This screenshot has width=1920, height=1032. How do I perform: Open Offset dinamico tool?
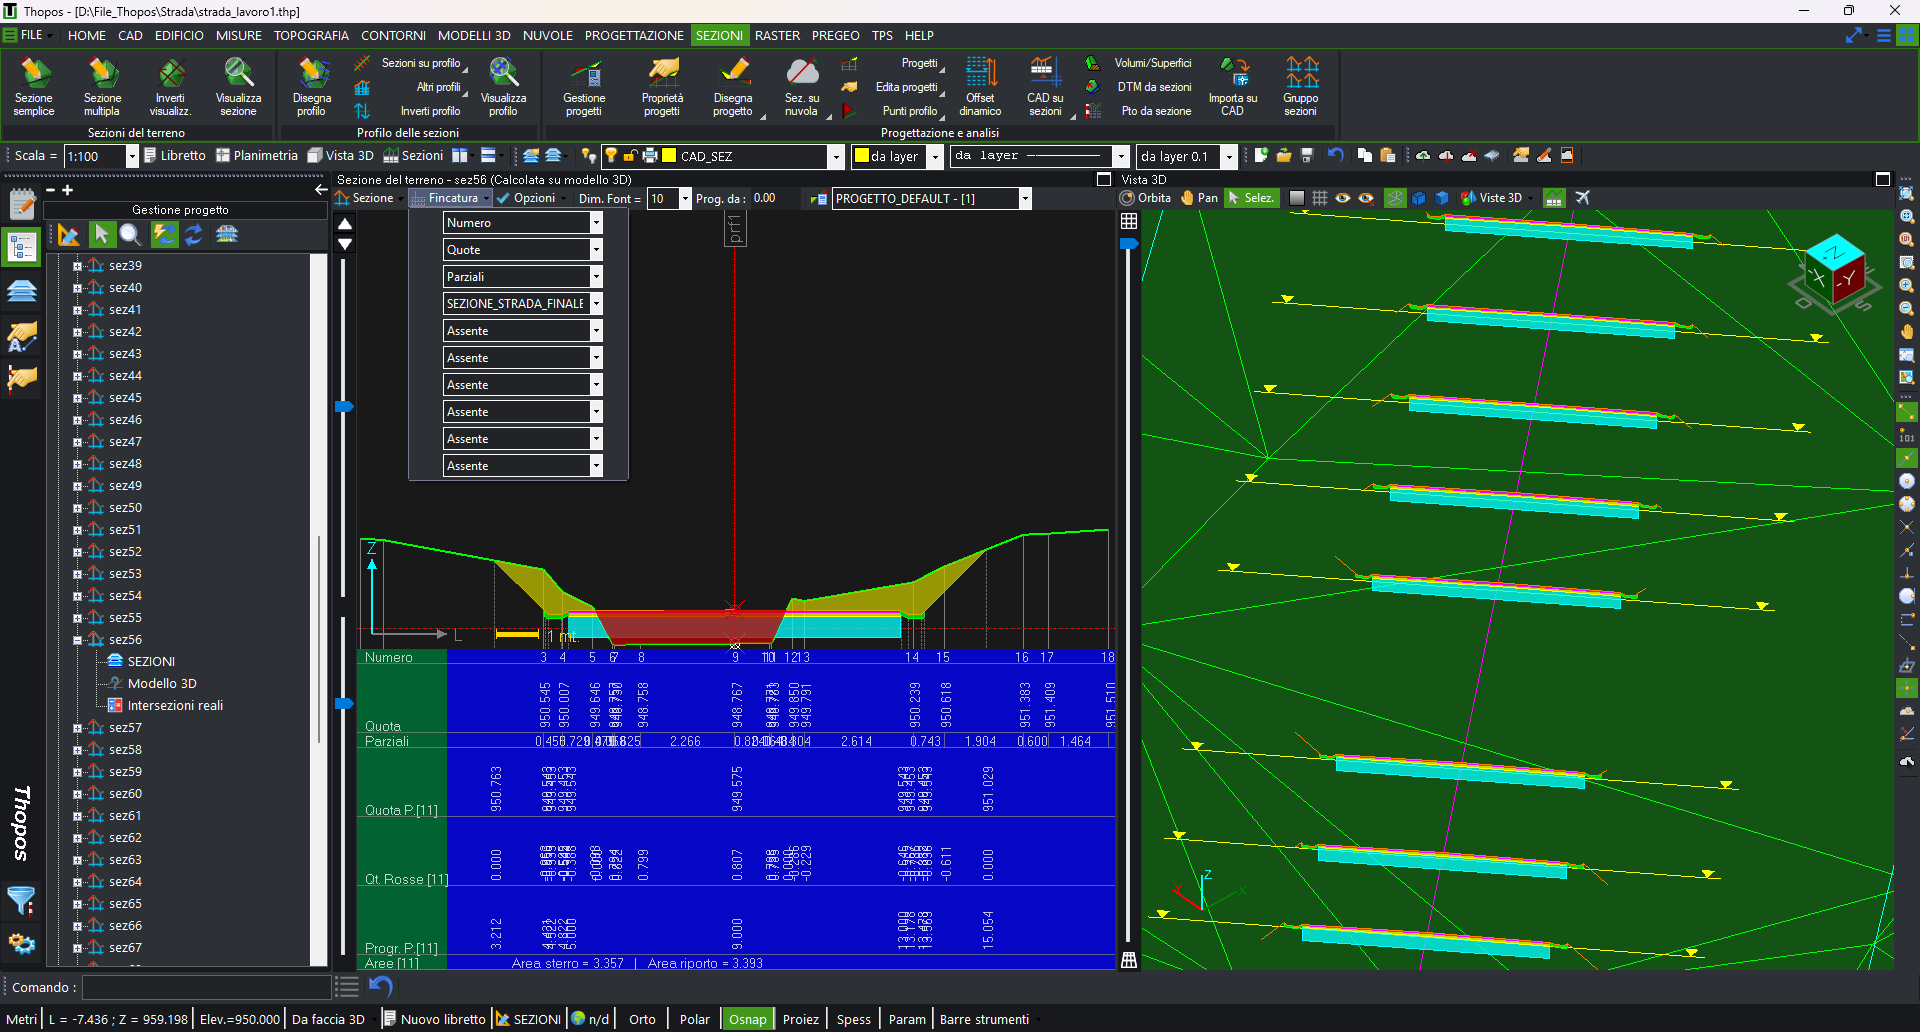pos(980,87)
